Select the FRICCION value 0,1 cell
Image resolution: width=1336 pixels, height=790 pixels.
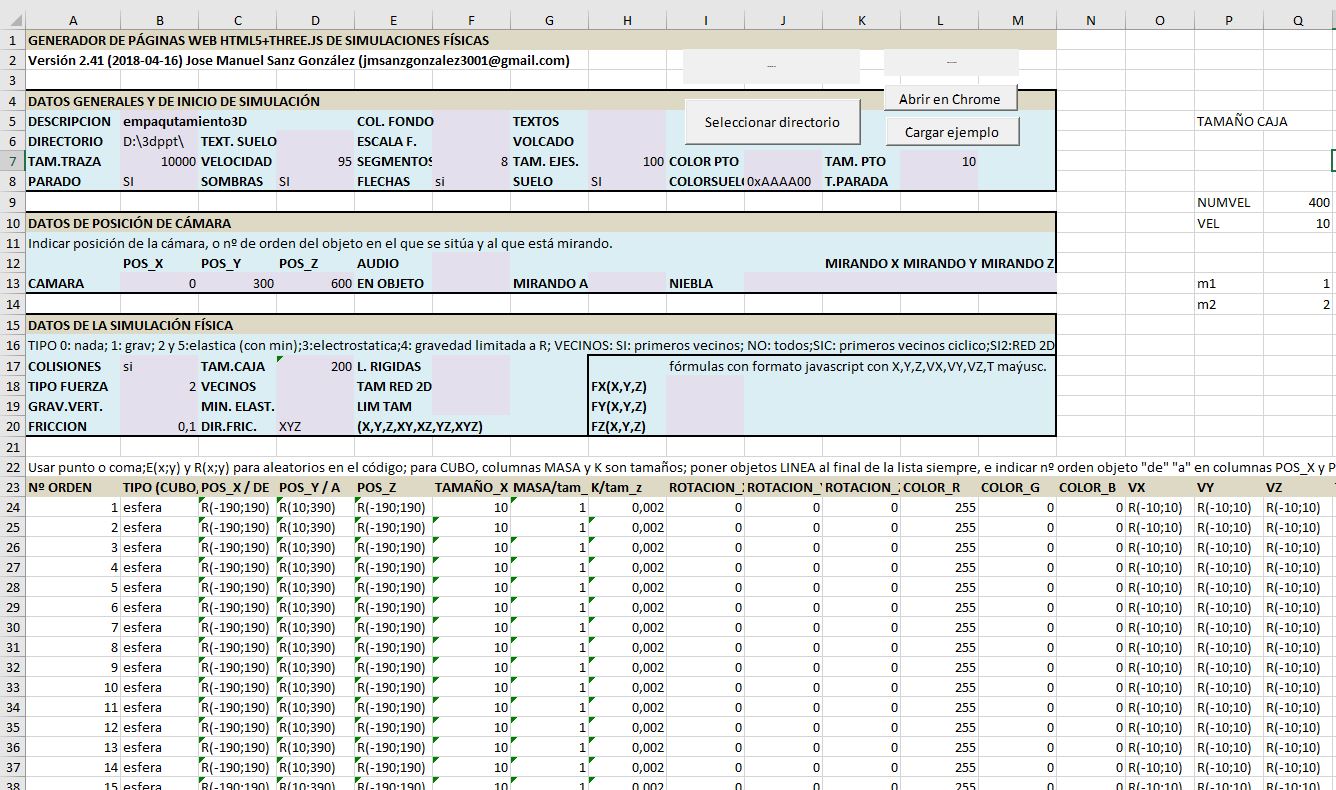click(159, 427)
